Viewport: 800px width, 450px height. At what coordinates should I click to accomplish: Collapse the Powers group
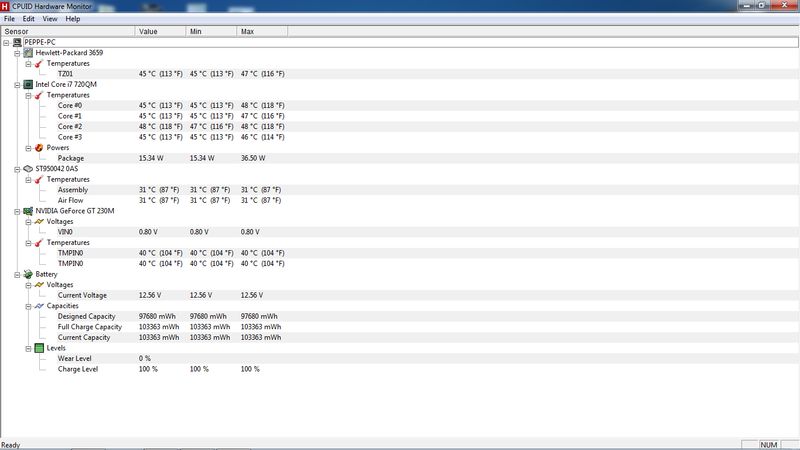click(x=29, y=148)
